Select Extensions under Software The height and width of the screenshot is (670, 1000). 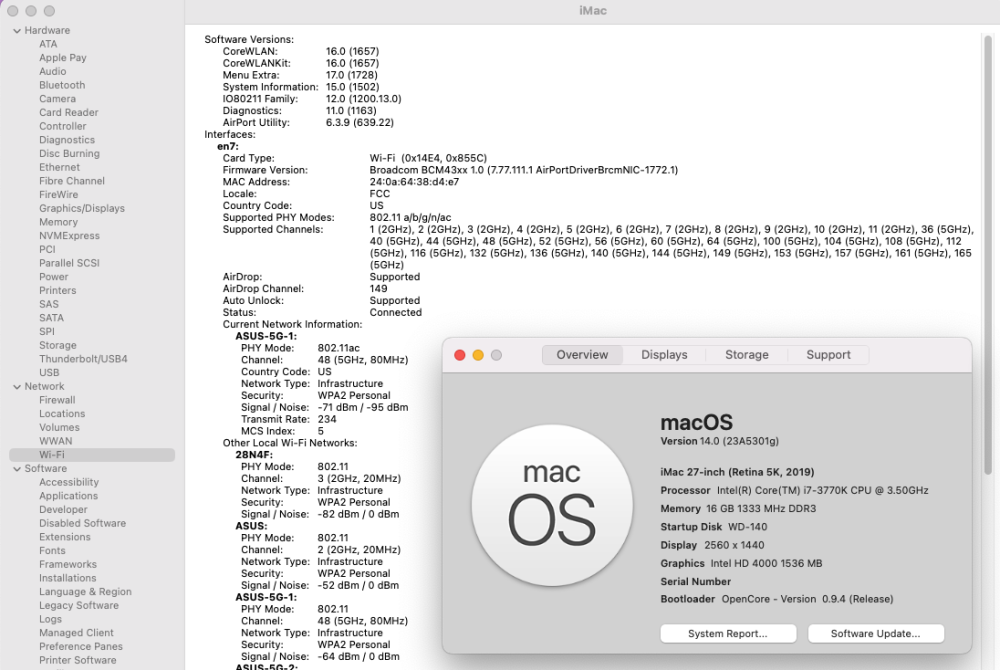click(64, 537)
